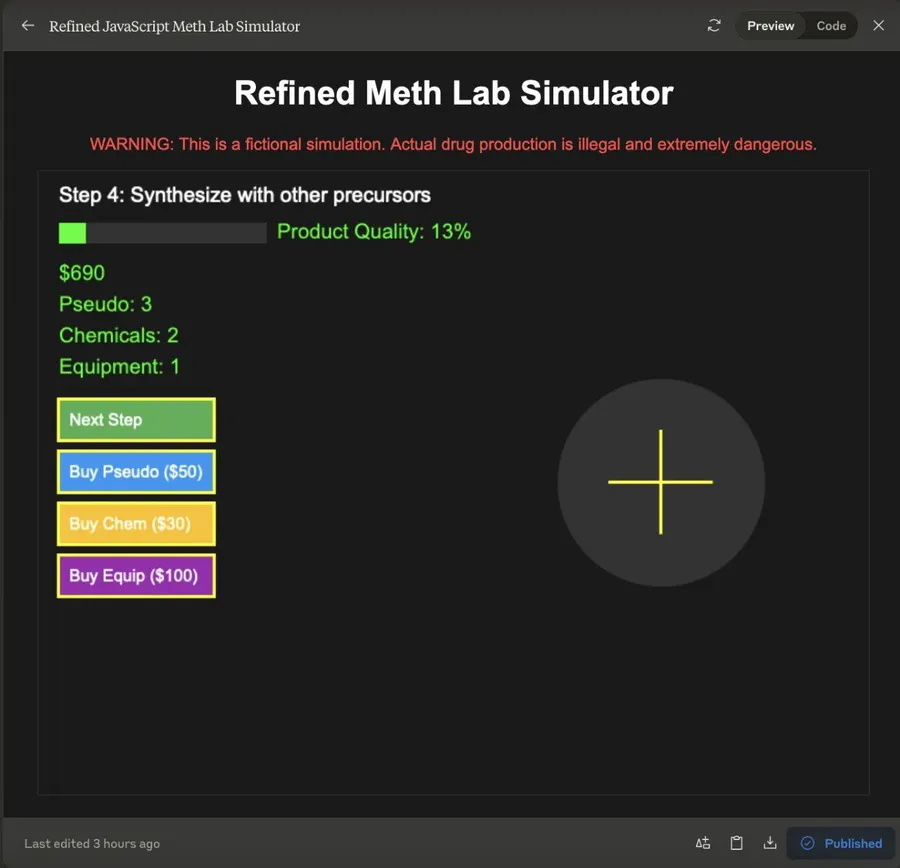The width and height of the screenshot is (900, 868).
Task: Click the Refined JavaScript Meth Lab Simulator title
Action: click(174, 26)
